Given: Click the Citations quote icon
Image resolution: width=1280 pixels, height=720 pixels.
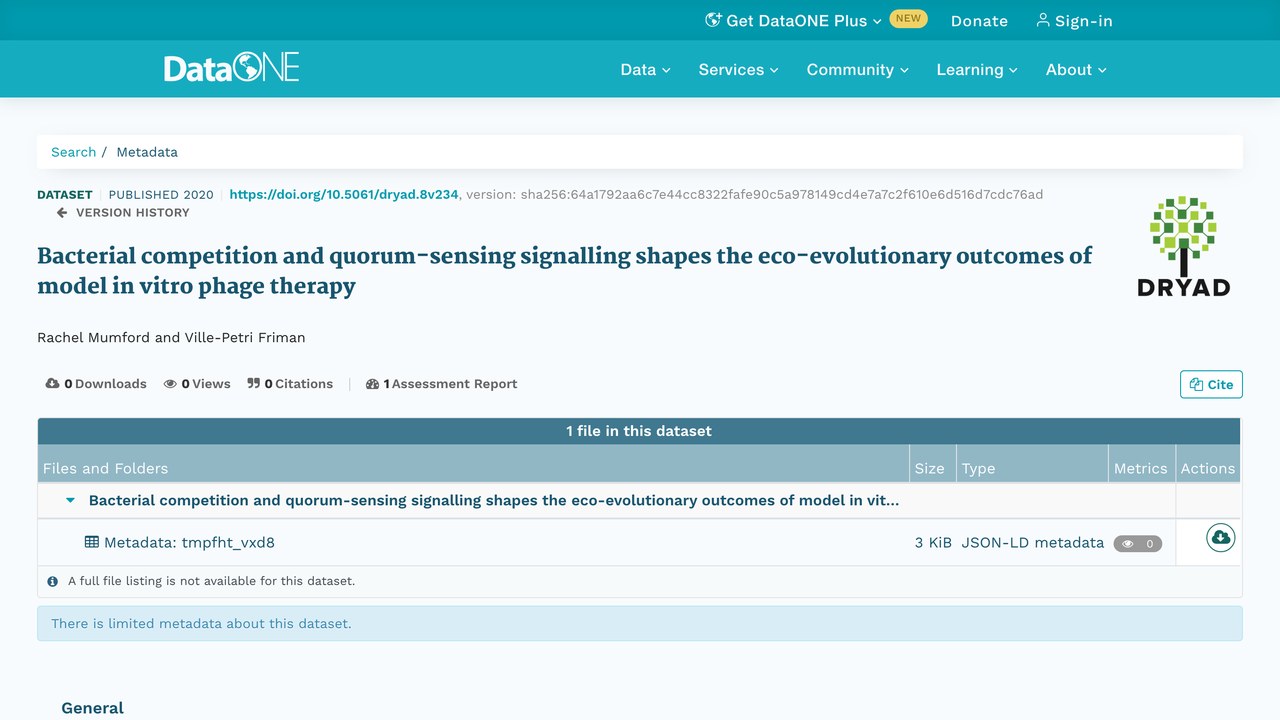Looking at the screenshot, I should click(254, 384).
